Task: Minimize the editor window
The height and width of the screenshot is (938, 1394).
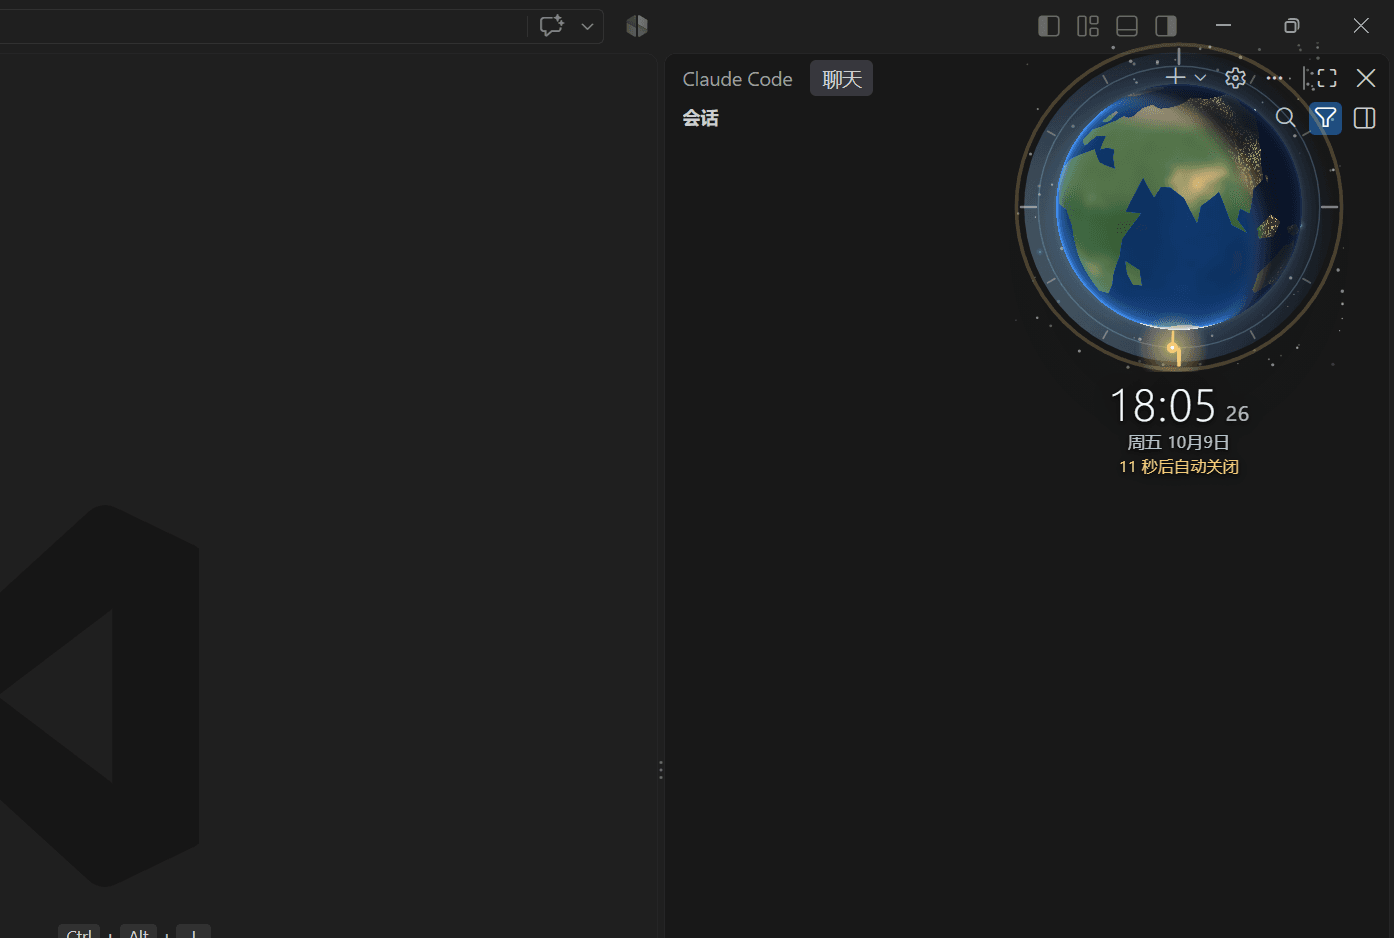Action: pos(1223,26)
